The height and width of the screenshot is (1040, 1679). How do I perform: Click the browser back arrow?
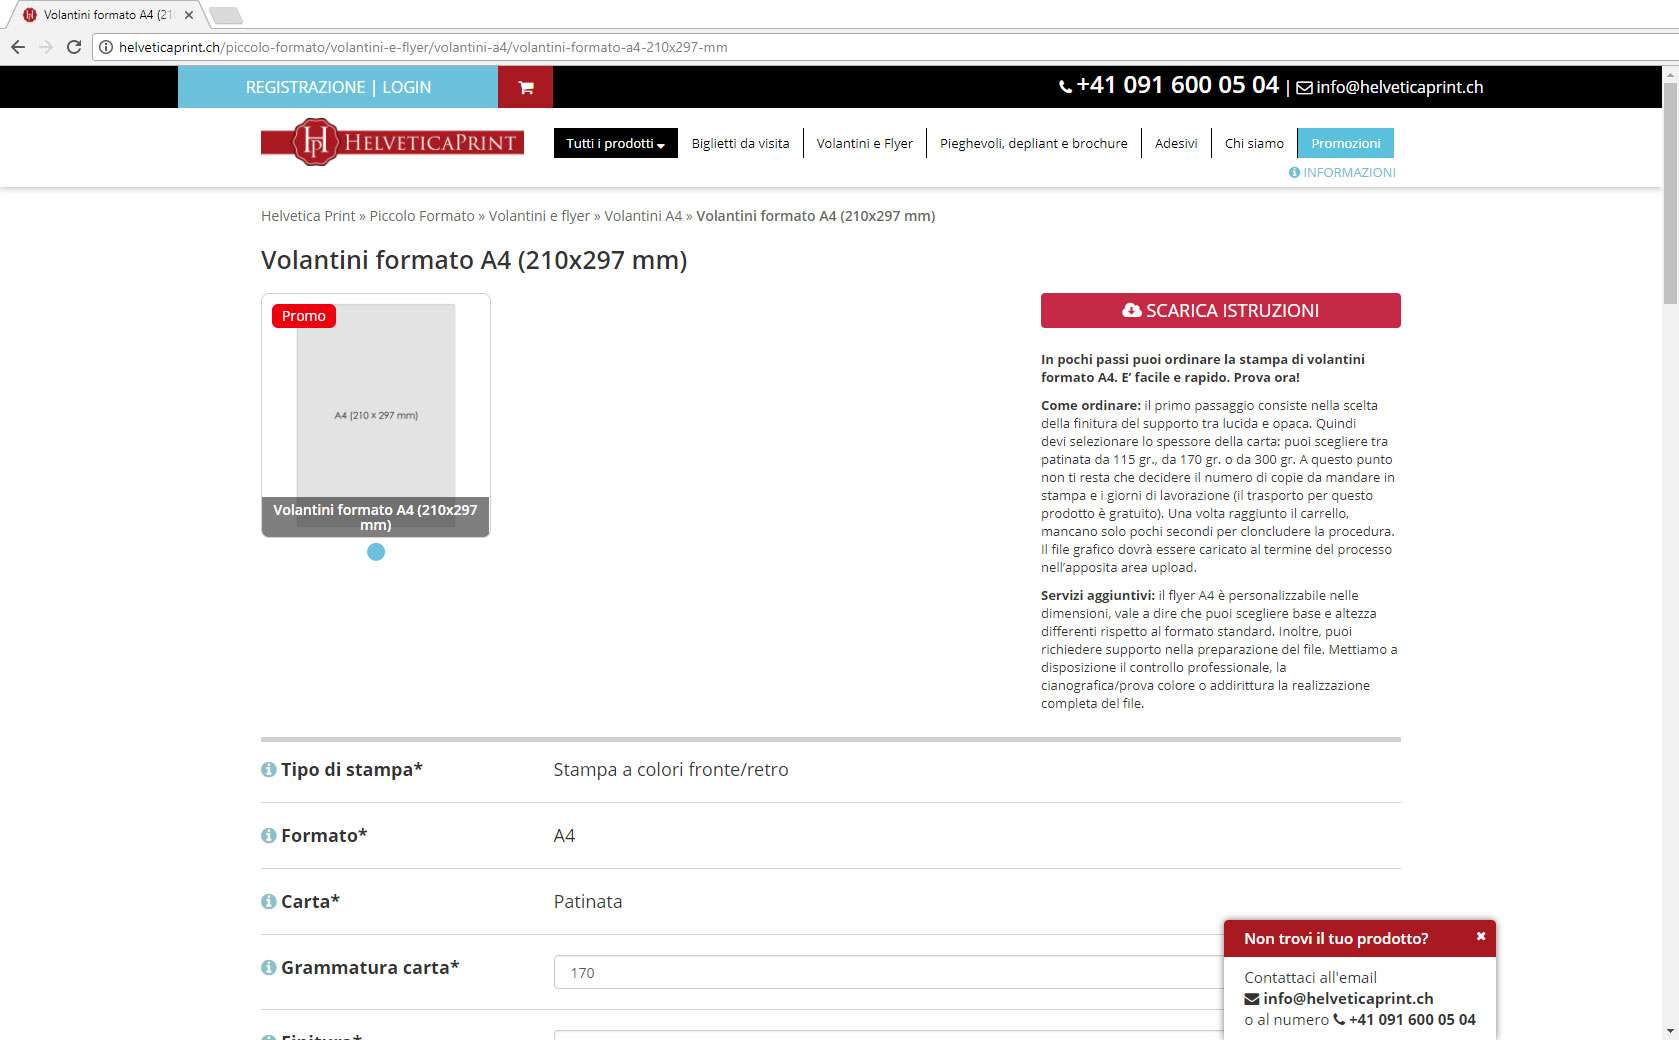tap(17, 47)
